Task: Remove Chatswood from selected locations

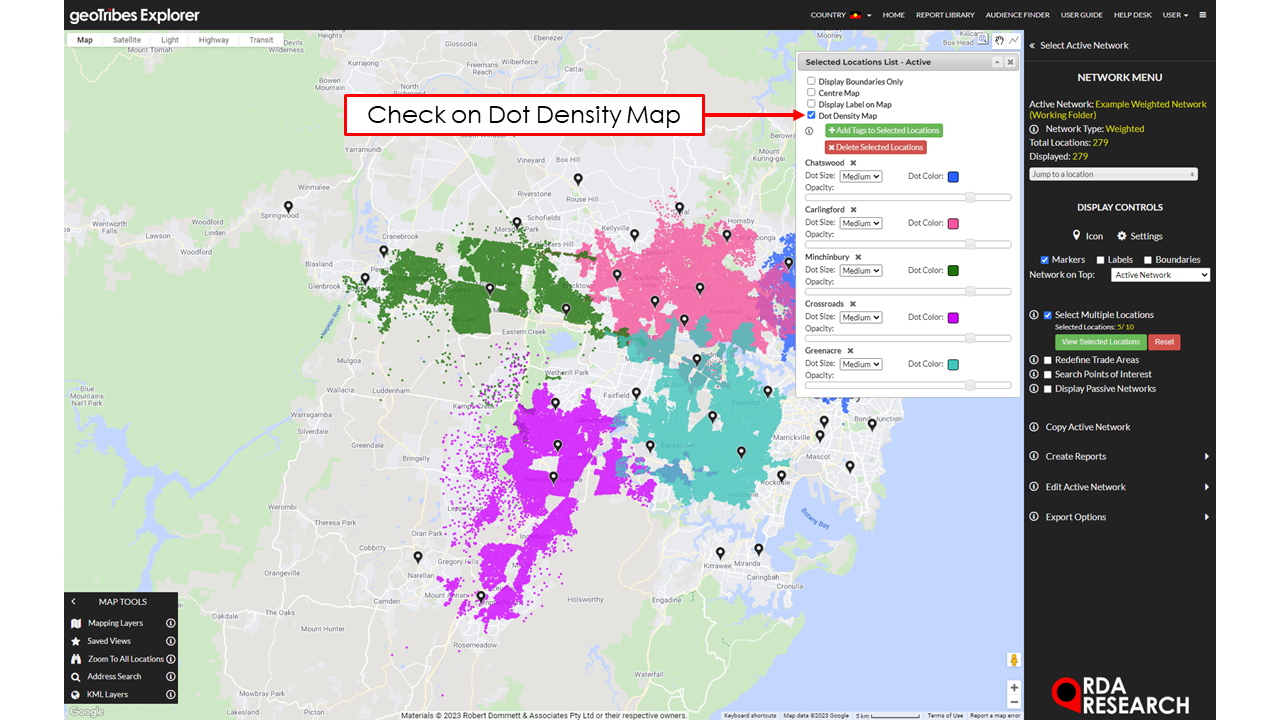Action: point(853,163)
